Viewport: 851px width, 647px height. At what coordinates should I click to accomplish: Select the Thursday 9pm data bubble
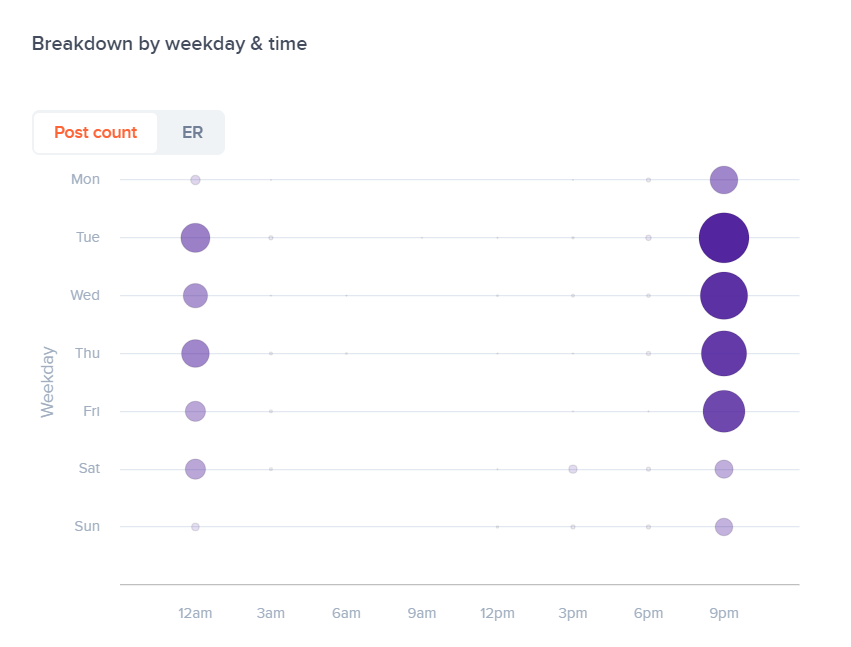(724, 353)
